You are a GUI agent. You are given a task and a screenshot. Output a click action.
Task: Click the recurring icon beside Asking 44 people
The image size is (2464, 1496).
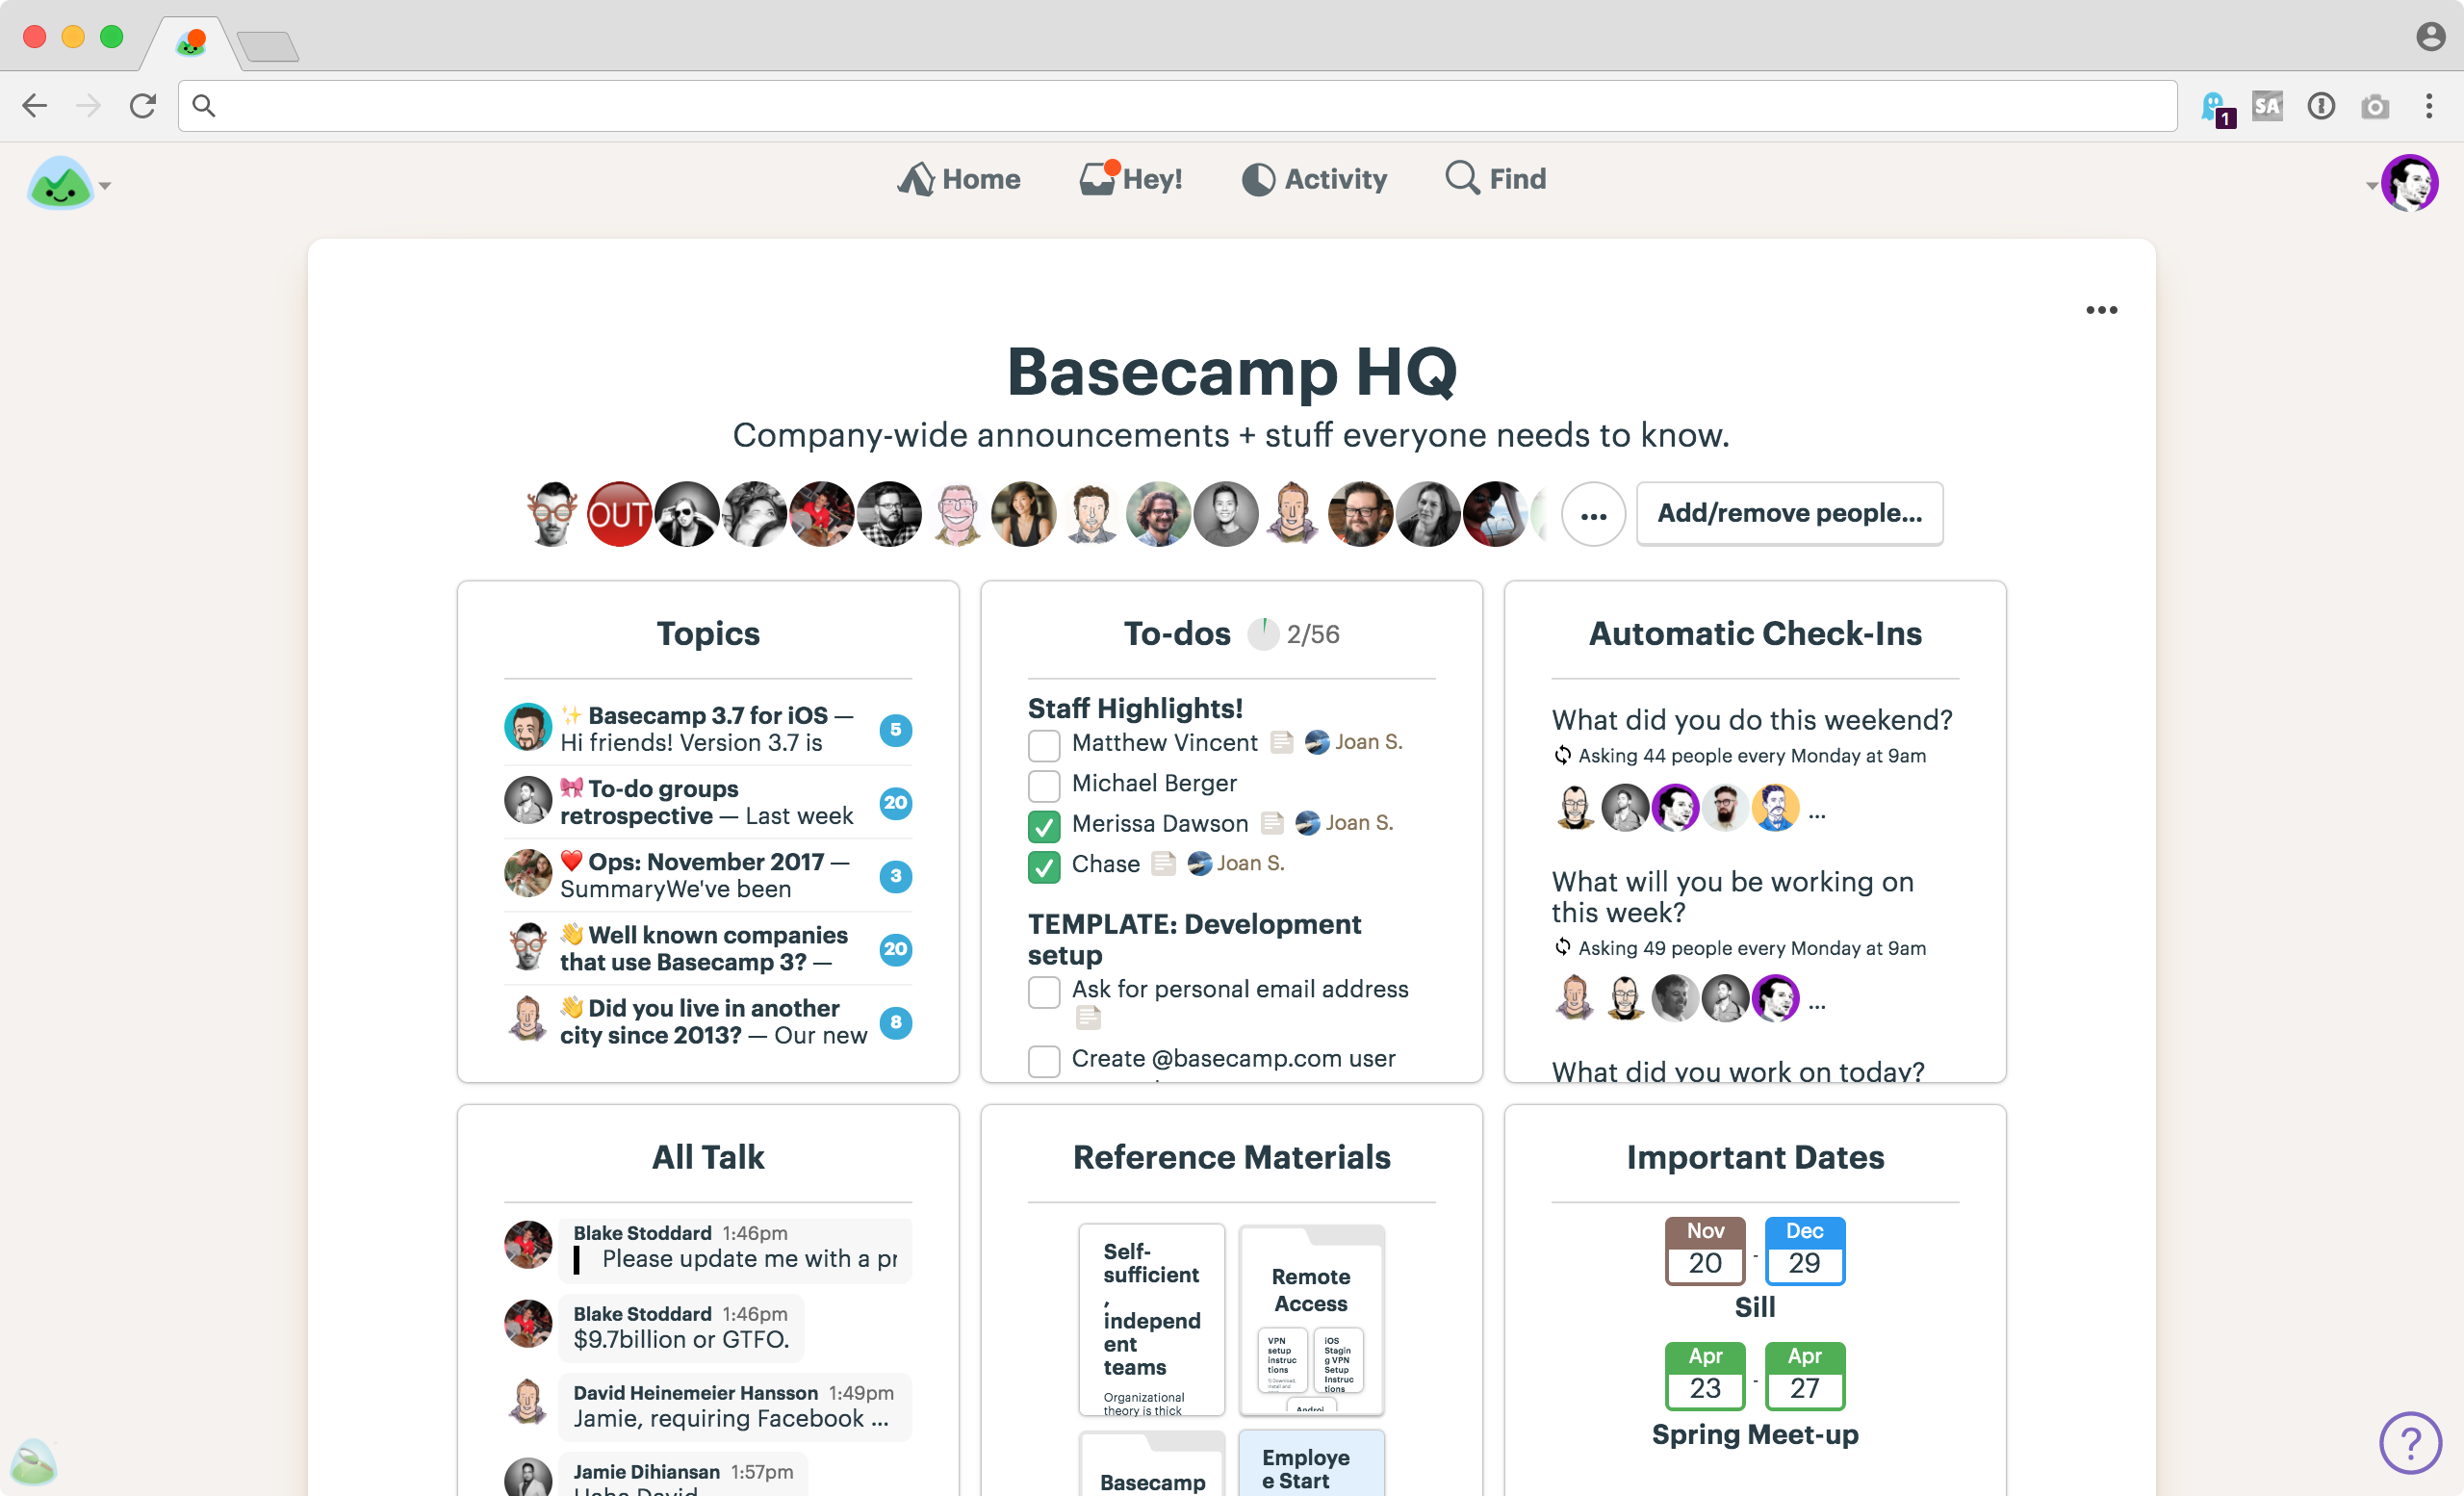[x=1562, y=756]
